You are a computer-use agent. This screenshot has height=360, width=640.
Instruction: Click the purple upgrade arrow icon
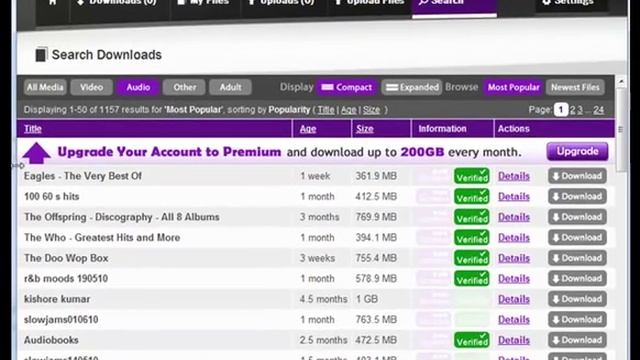point(36,153)
